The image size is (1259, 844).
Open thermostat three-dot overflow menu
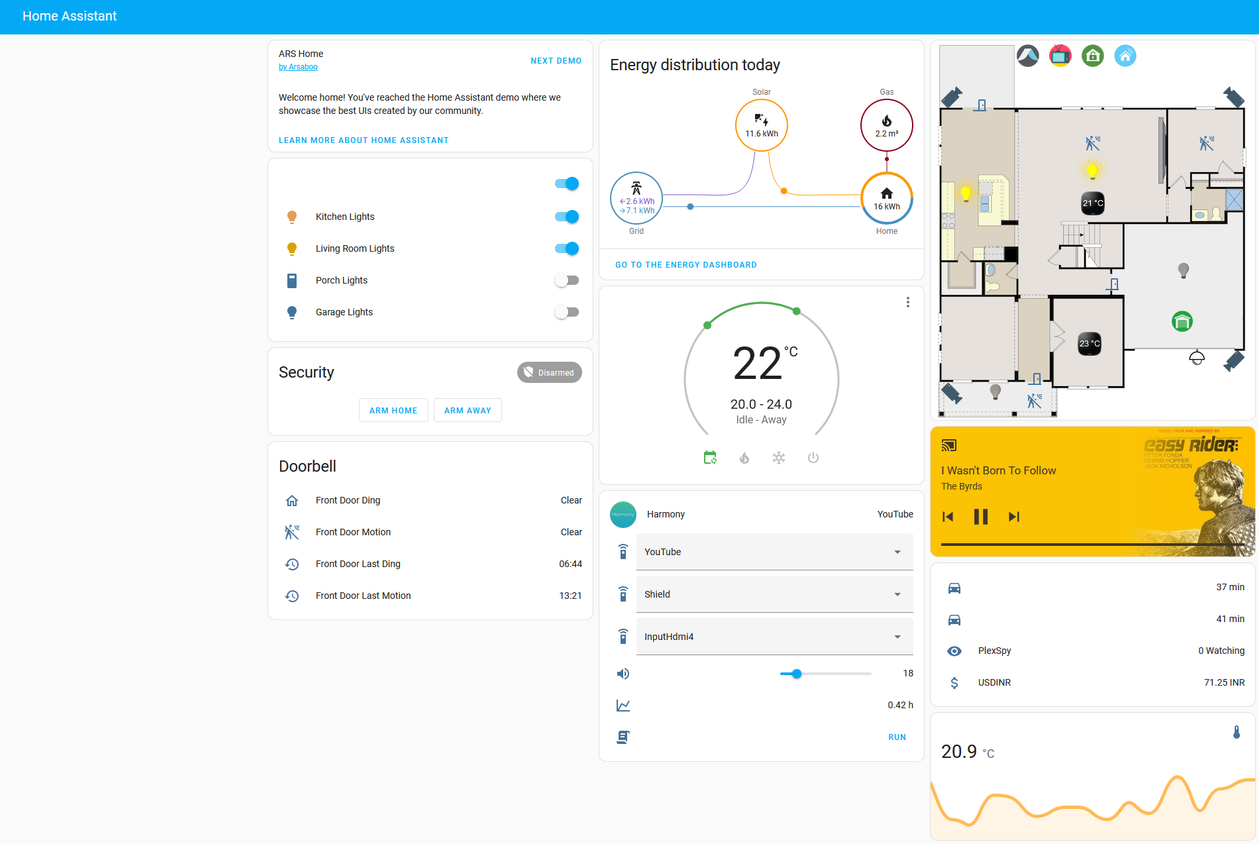coord(908,302)
